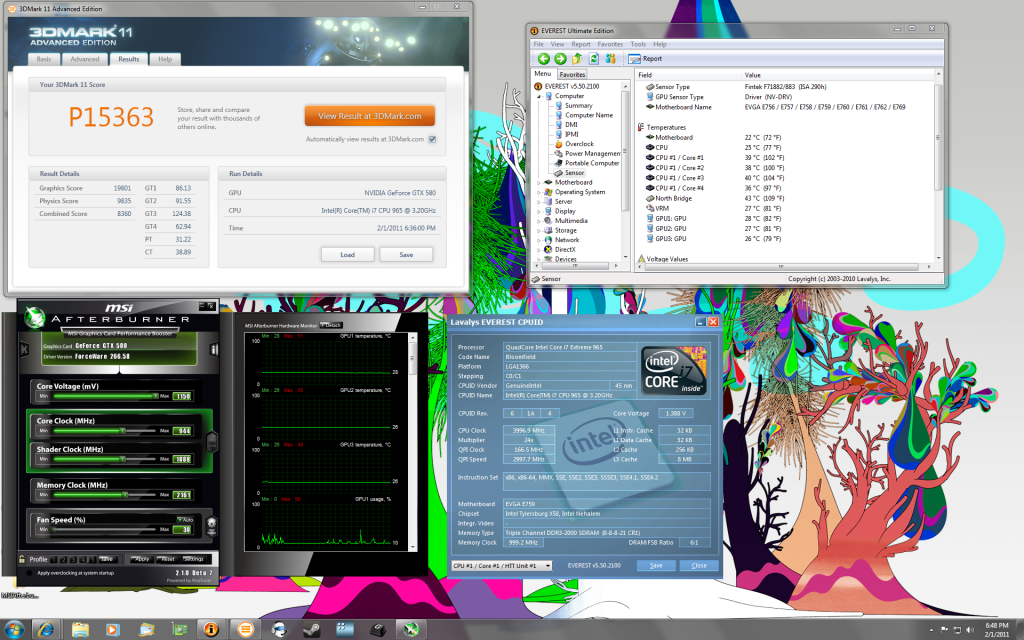Click View Result at 3DMark.com button

[x=369, y=116]
